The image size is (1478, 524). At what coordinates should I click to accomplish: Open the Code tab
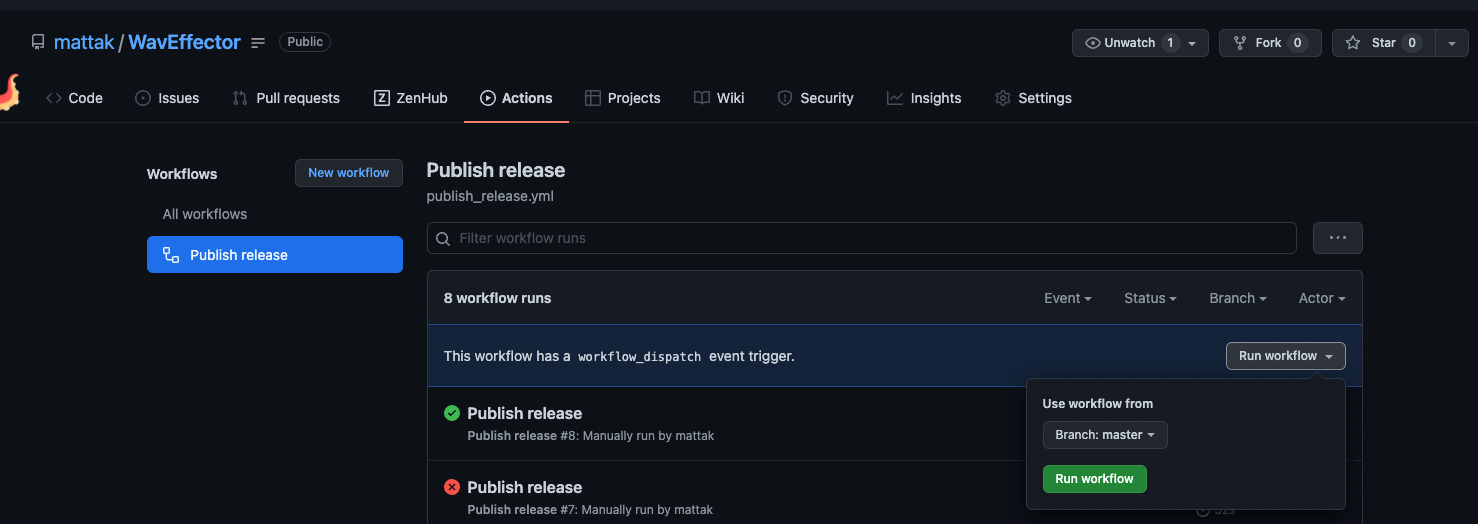75,98
